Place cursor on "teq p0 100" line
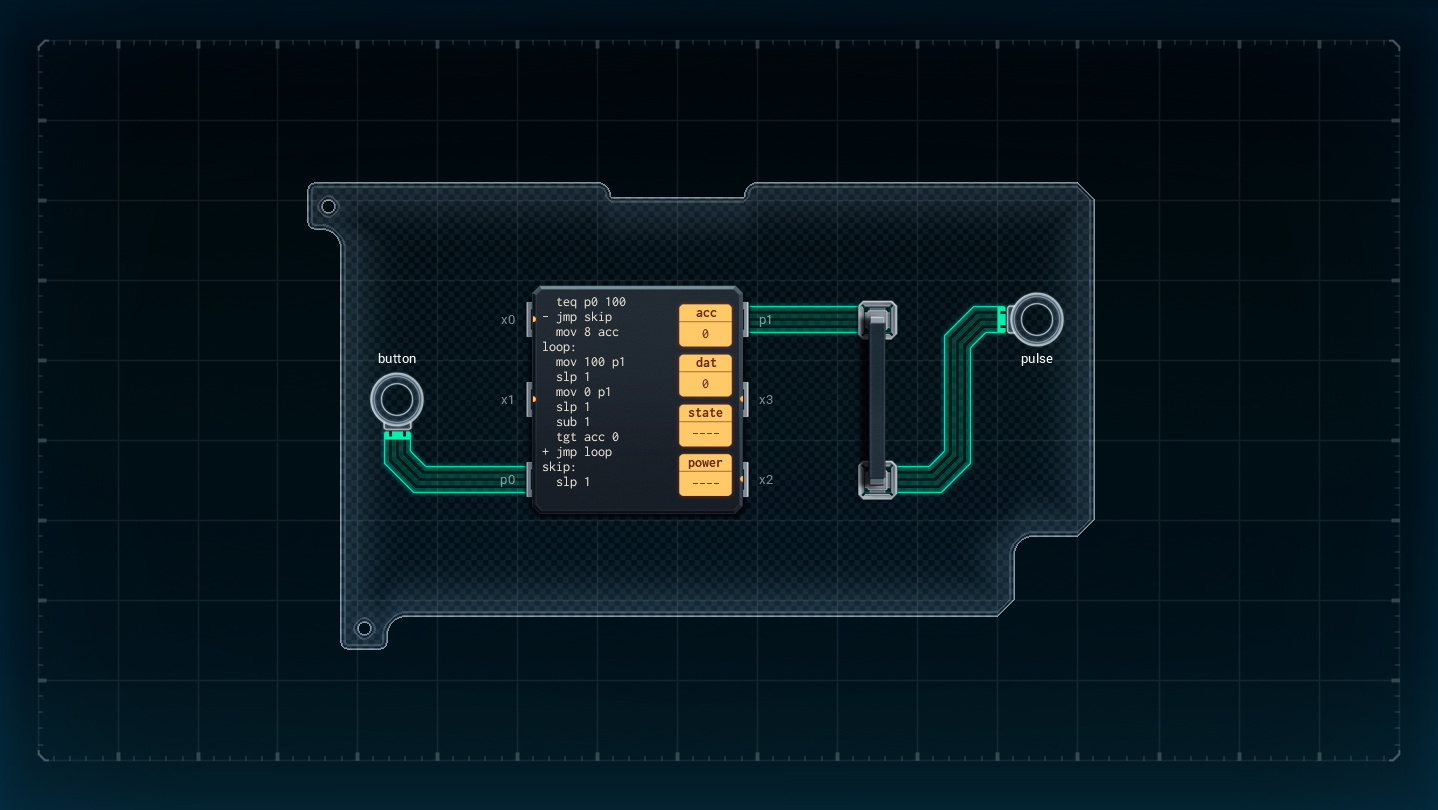Viewport: 1438px width, 810px height. pyautogui.click(x=591, y=302)
